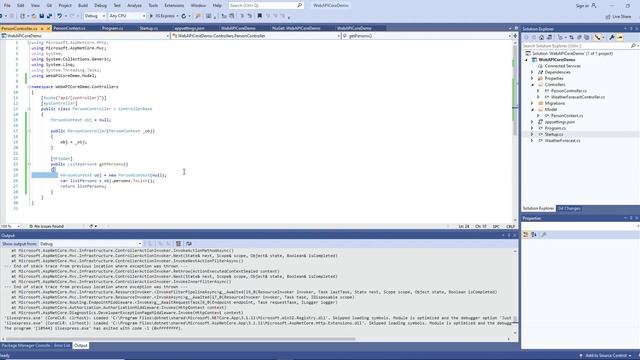Click the Live Share button
This screenshot has height=360, width=640.
tap(618, 17)
